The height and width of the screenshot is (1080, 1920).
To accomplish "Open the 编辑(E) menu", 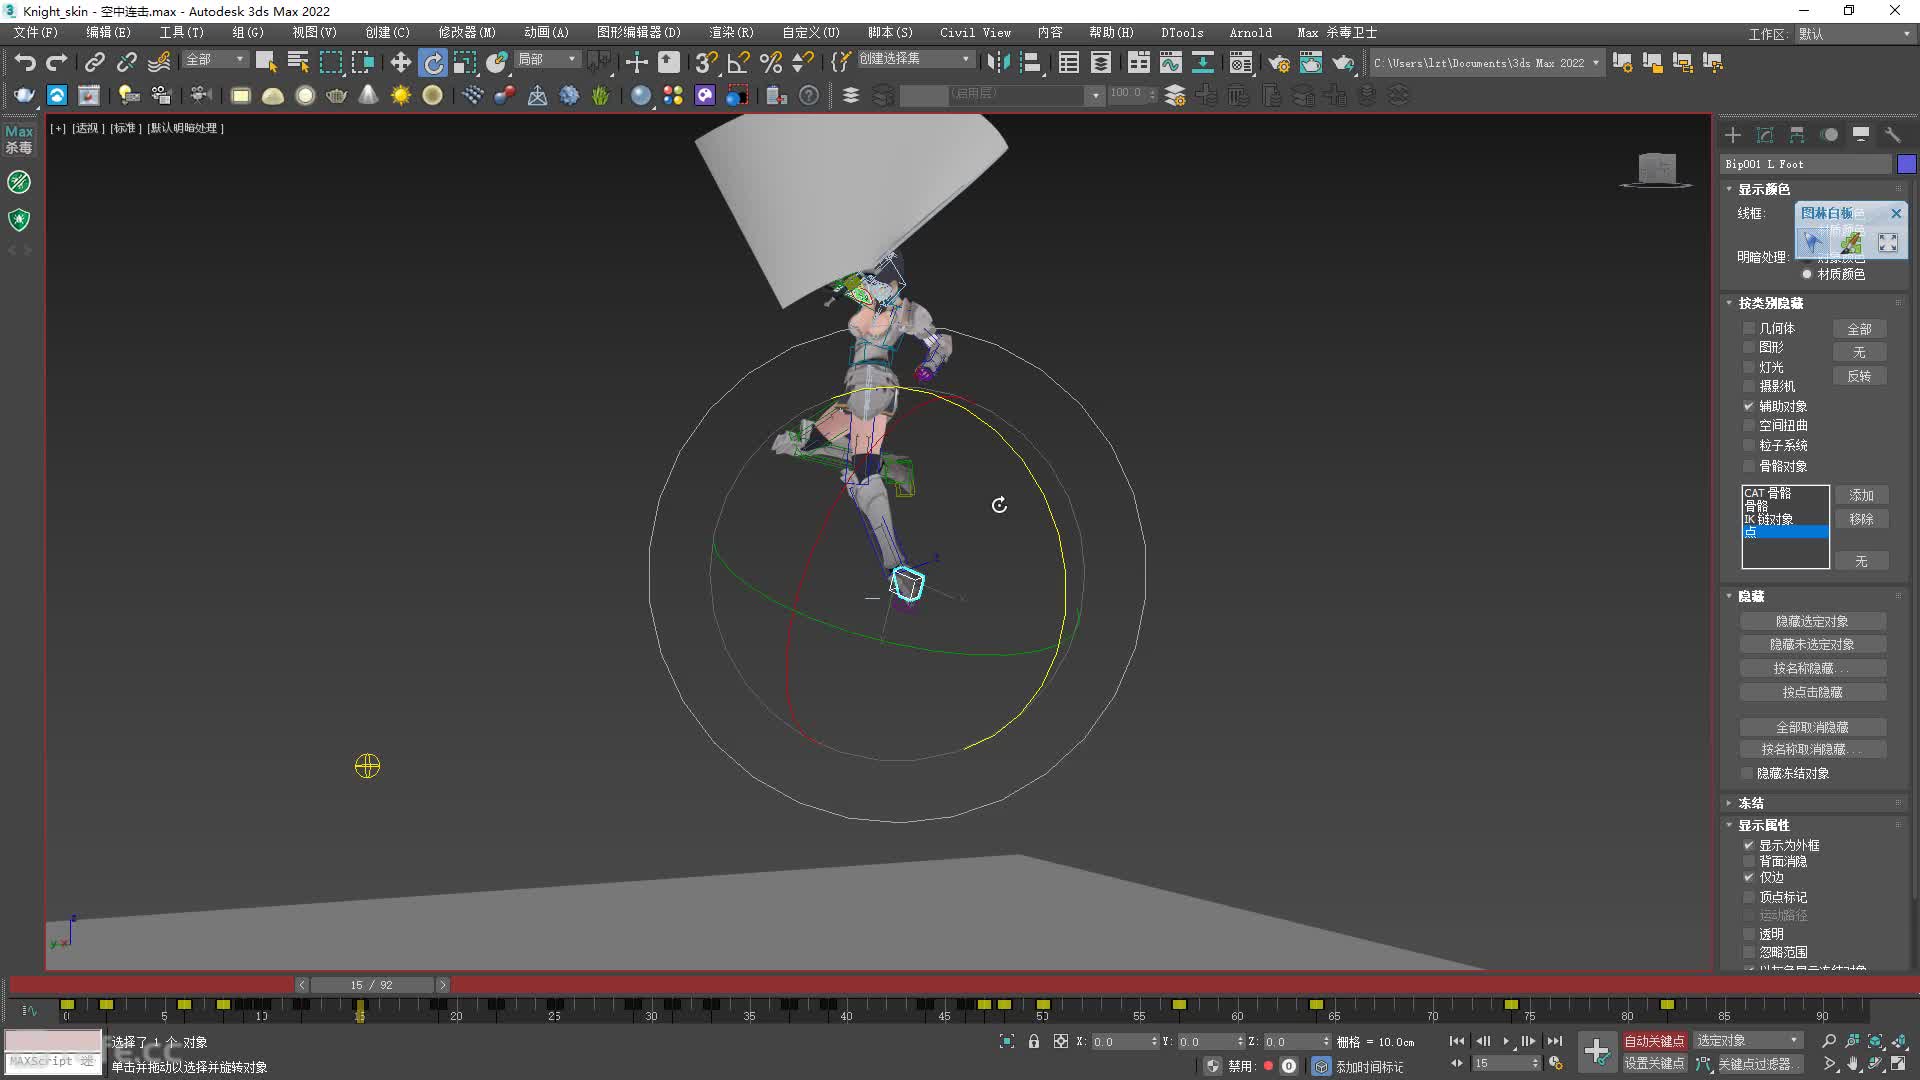I will (108, 33).
